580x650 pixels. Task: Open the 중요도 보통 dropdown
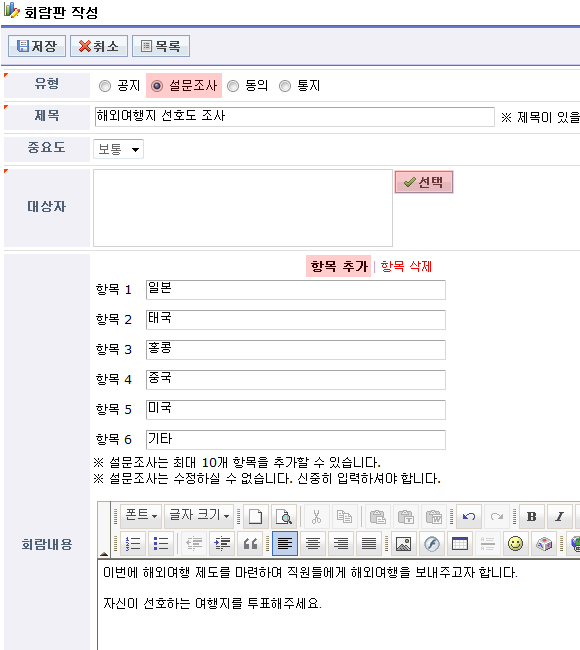tap(119, 149)
